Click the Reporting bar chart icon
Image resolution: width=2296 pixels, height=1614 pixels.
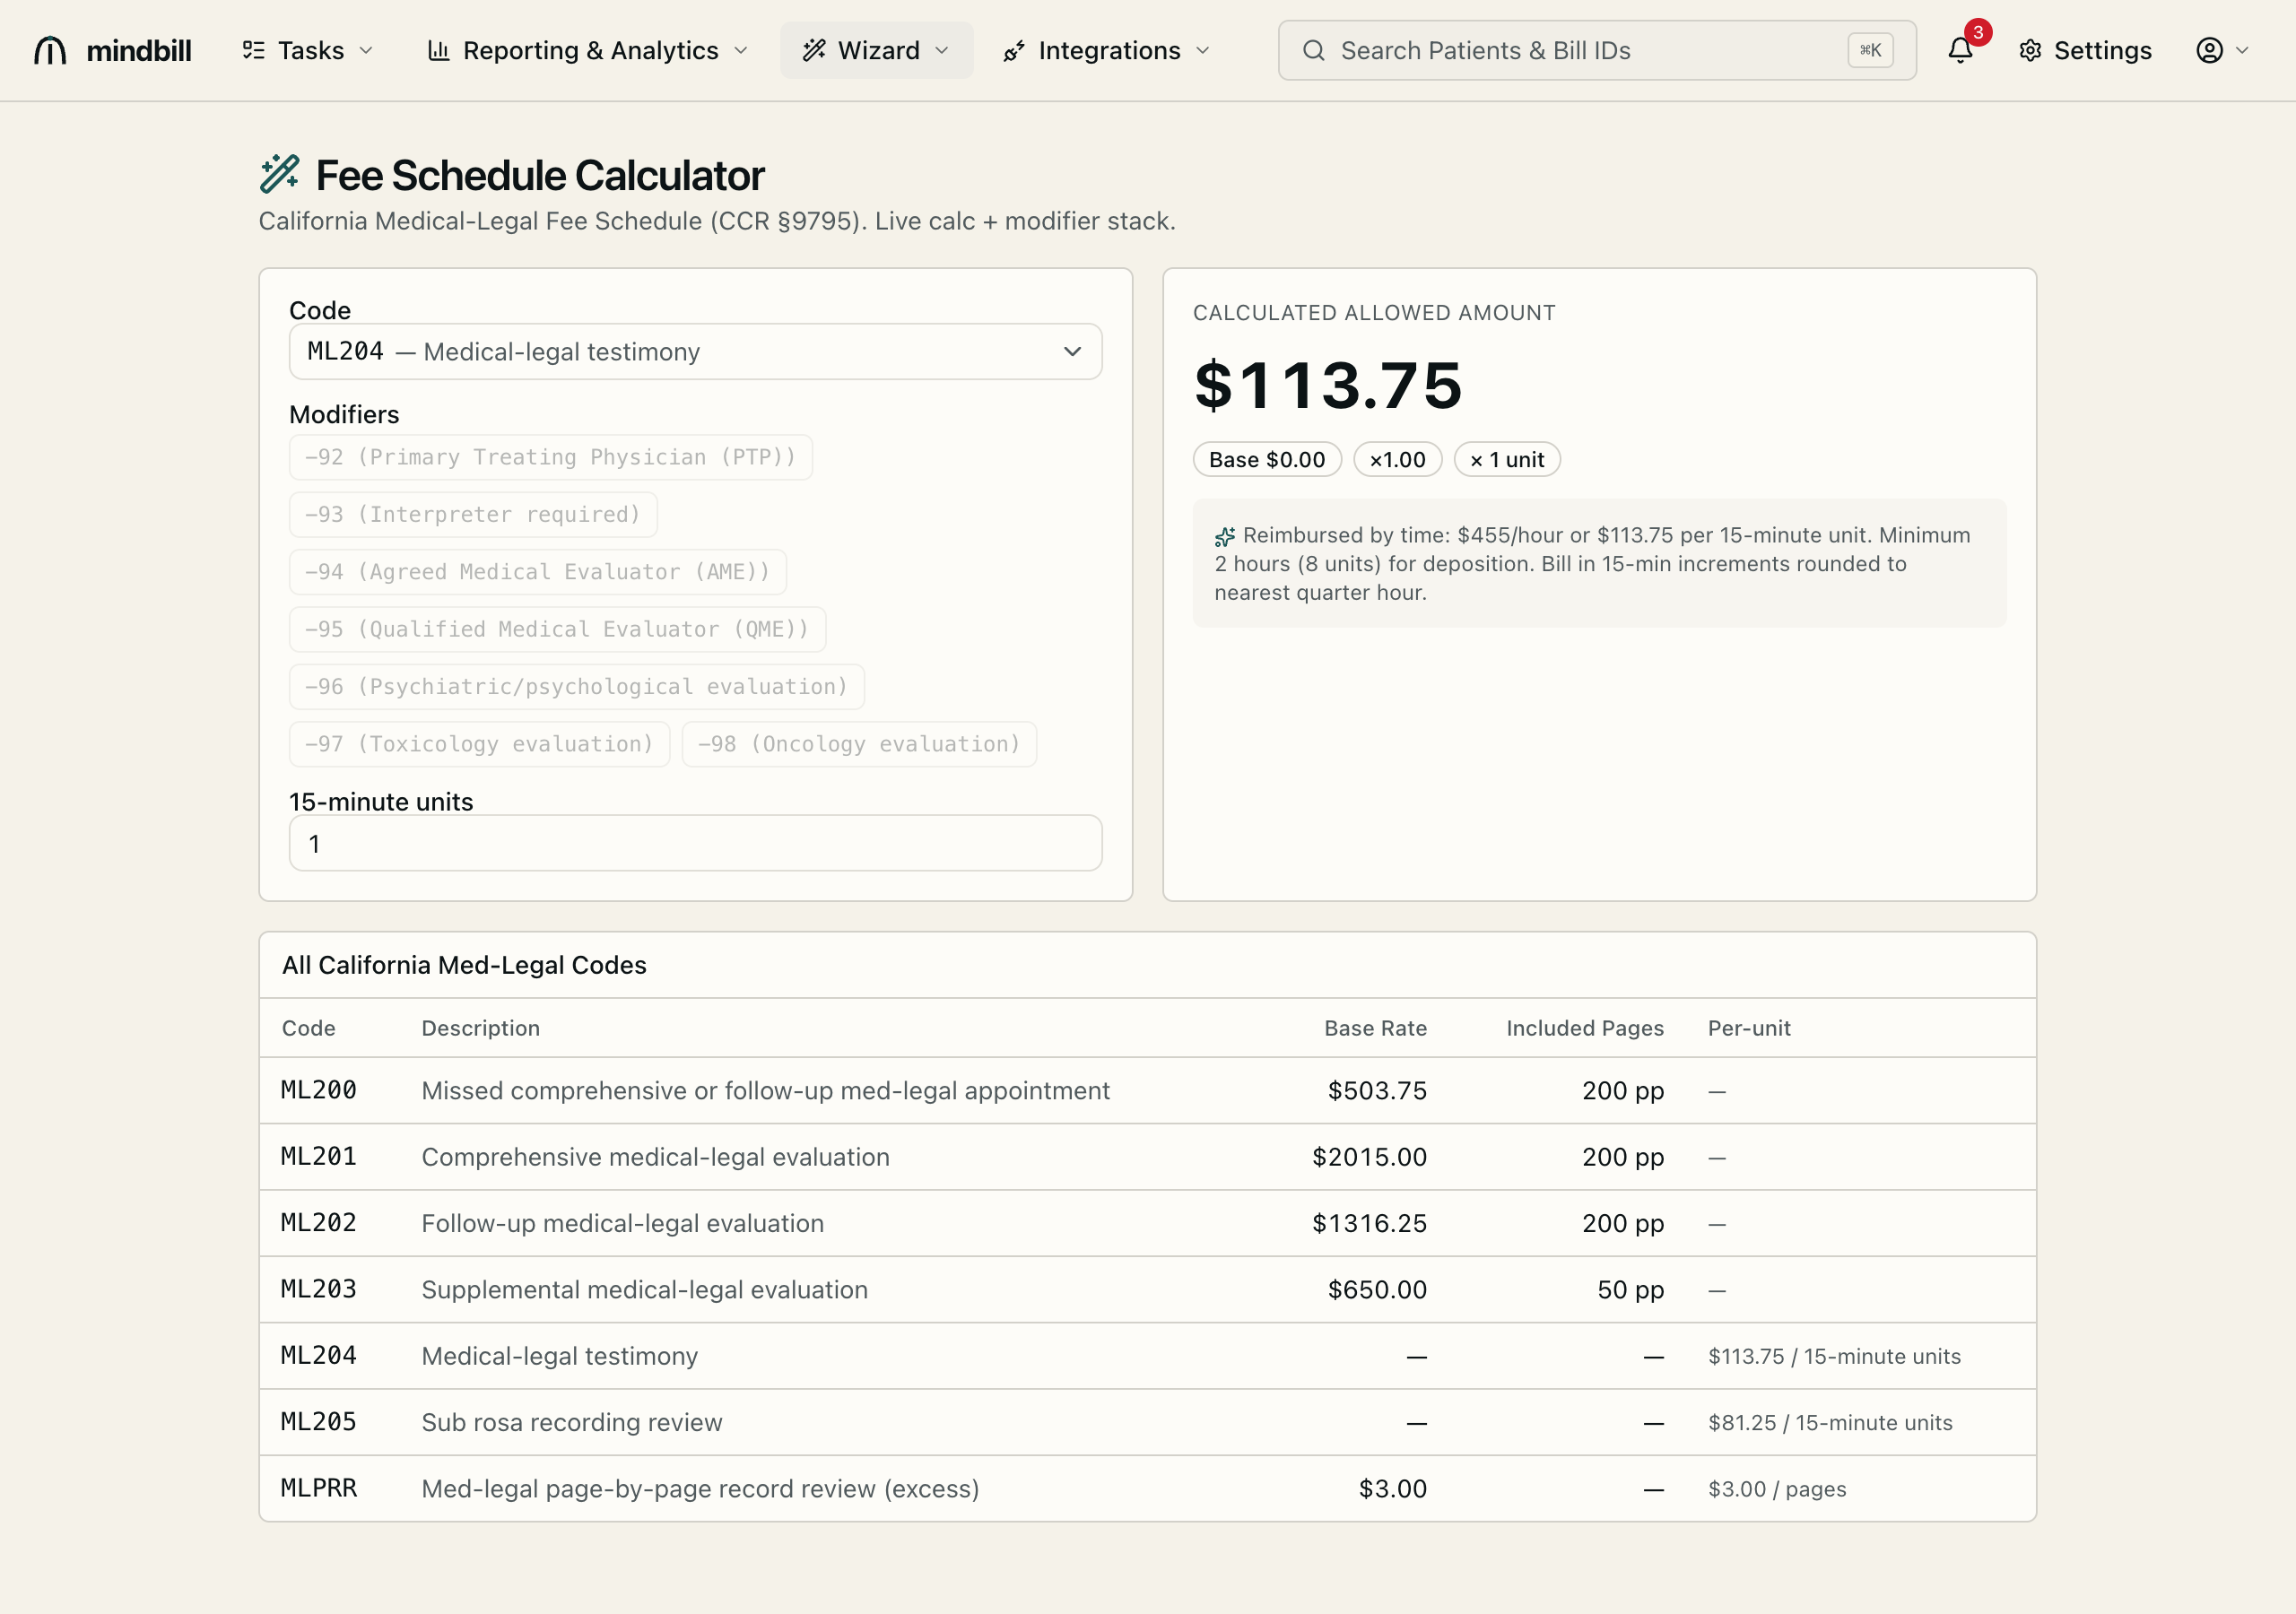438,50
